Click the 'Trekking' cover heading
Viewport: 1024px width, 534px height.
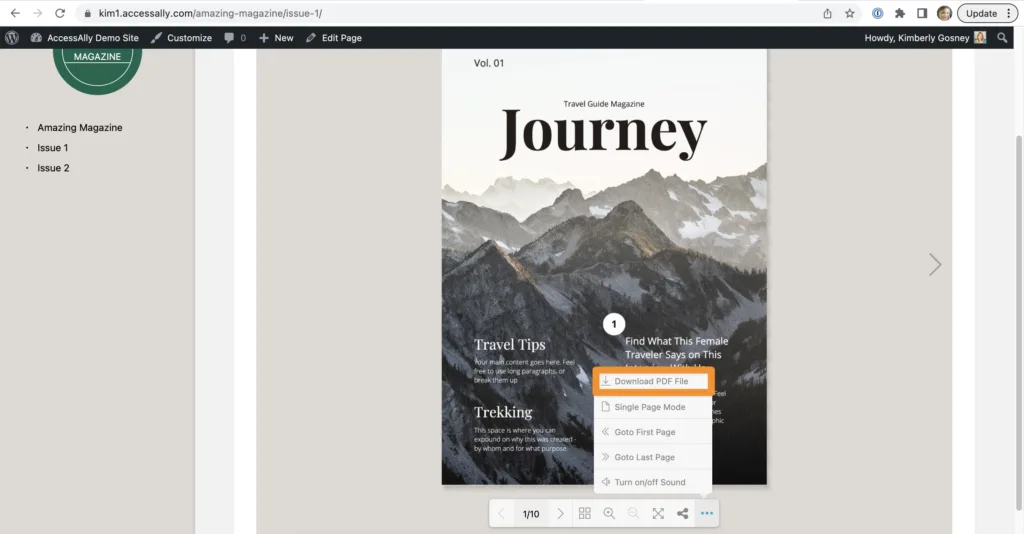point(503,413)
